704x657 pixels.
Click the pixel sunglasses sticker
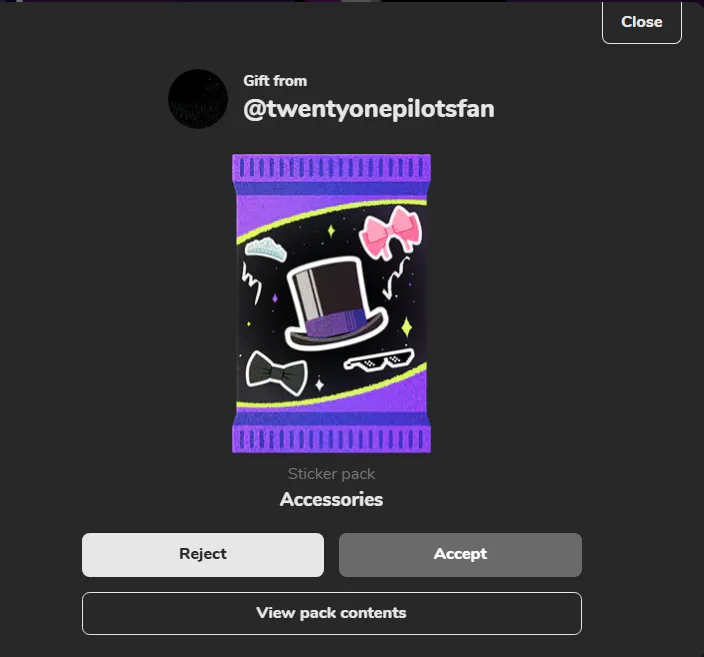378,361
